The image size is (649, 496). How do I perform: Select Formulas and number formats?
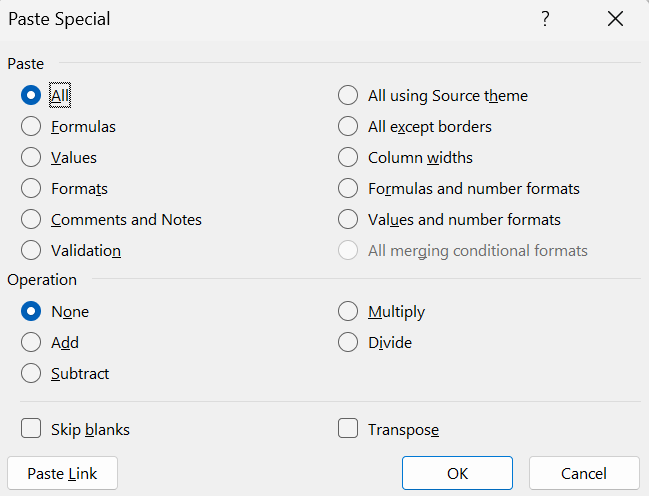(x=348, y=189)
